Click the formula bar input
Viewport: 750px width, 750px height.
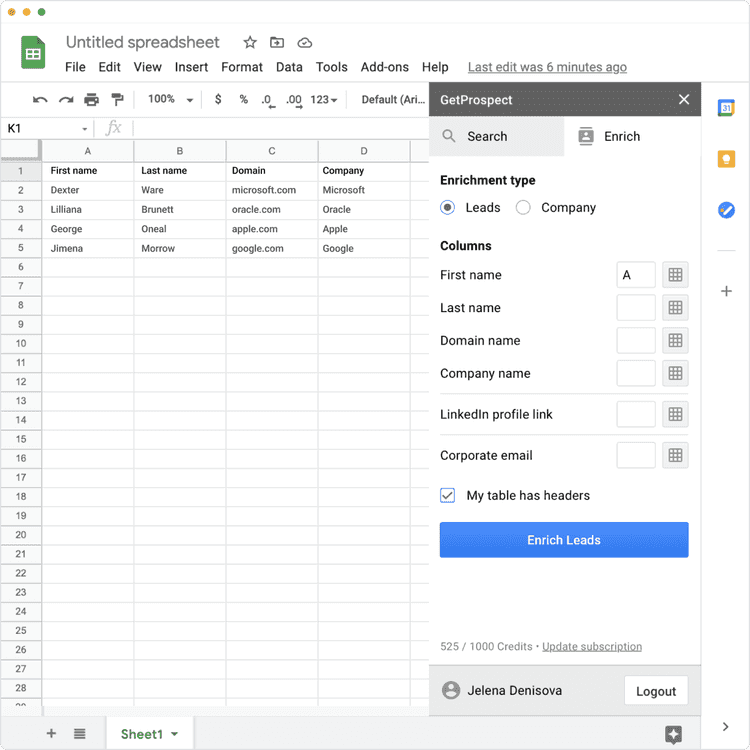coord(281,128)
